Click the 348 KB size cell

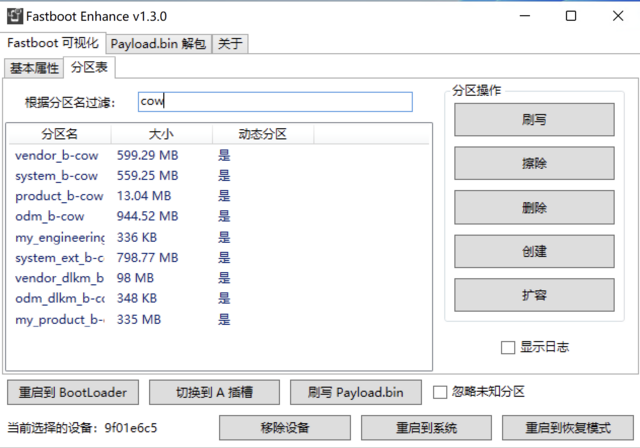point(137,299)
